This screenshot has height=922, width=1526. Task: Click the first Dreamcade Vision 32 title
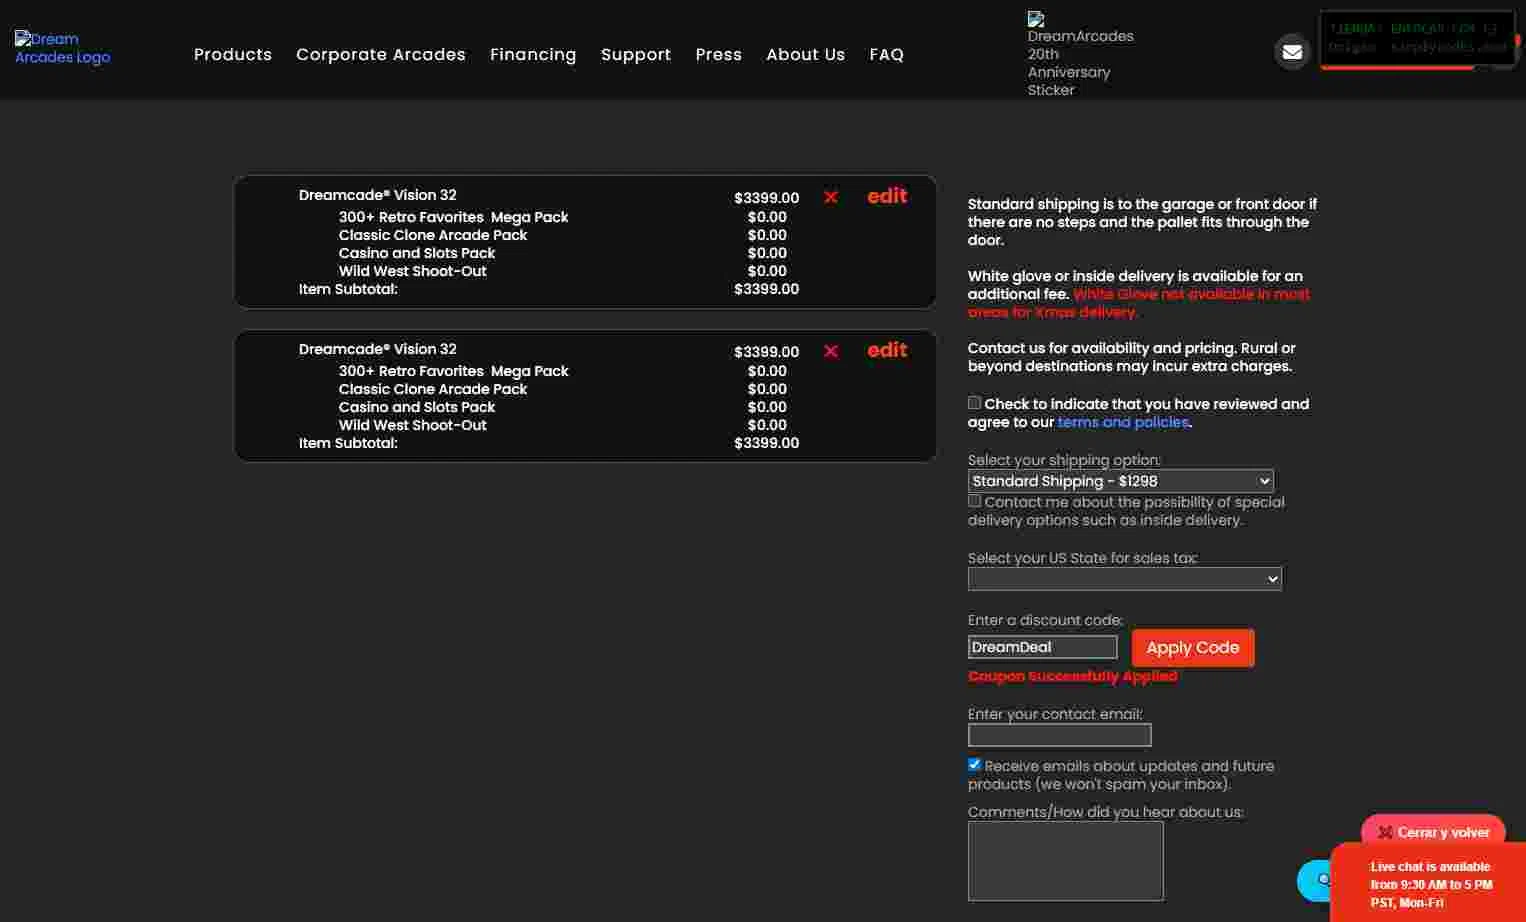click(x=377, y=195)
